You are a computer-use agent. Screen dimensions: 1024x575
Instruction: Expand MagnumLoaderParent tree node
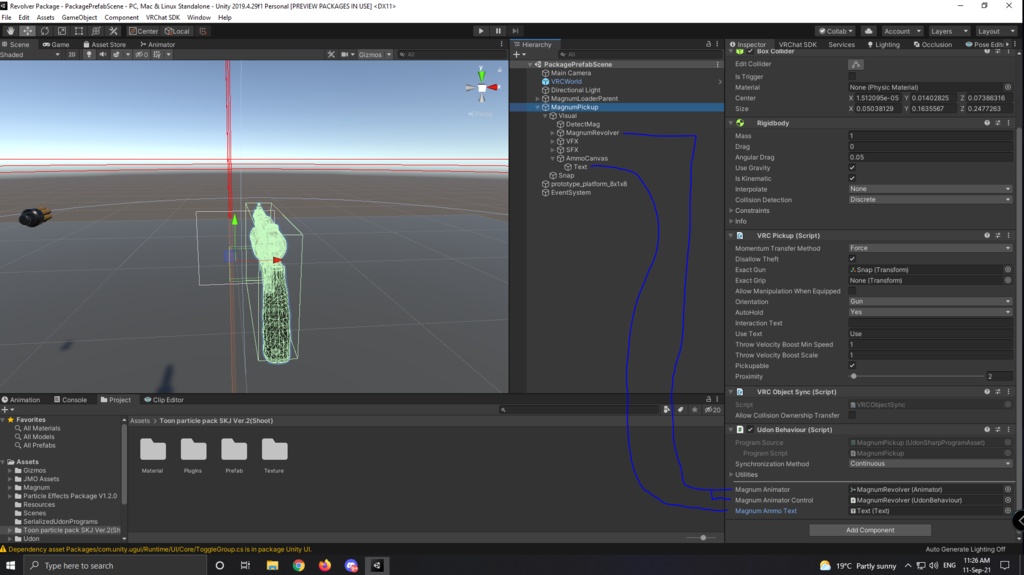537,99
